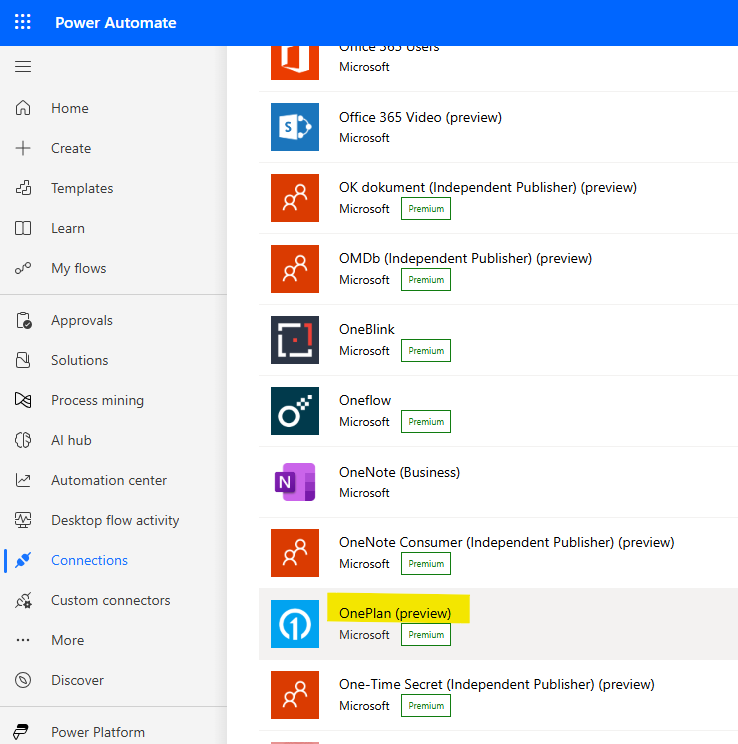Click the OneBlink connector icon
738x744 pixels.
tap(295, 340)
